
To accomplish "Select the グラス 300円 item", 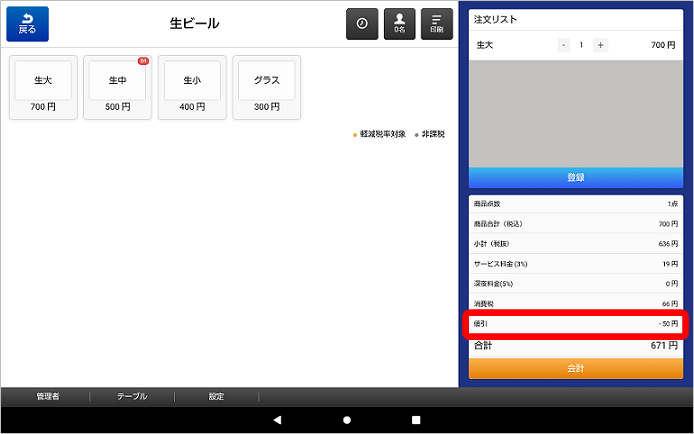I will click(267, 88).
